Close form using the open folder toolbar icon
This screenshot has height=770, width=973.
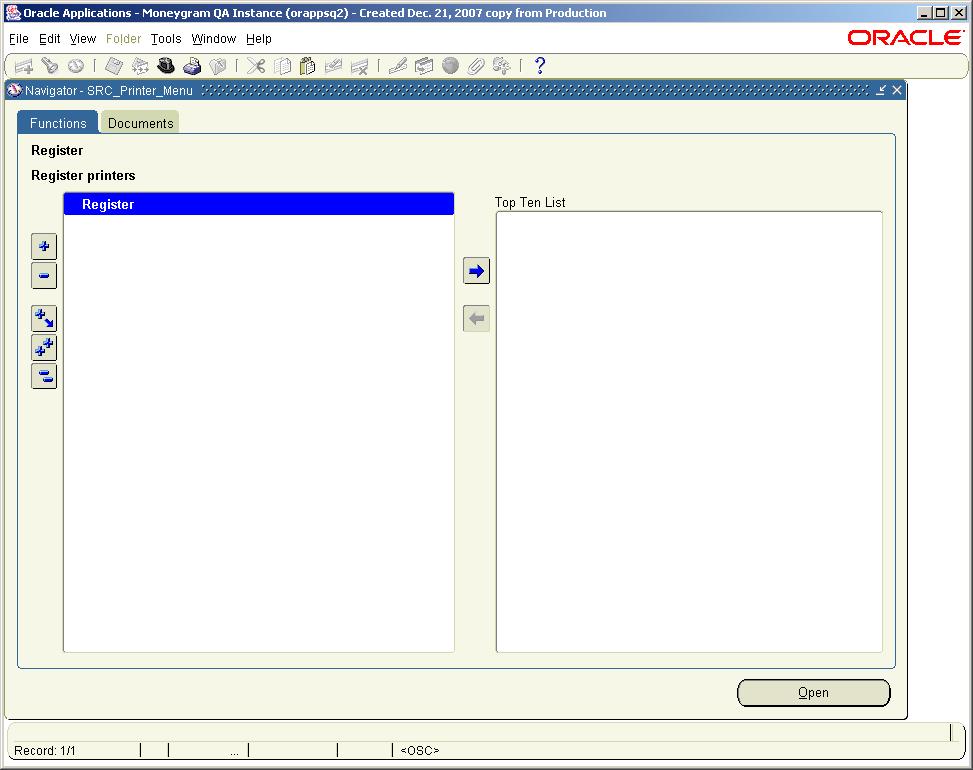point(219,65)
